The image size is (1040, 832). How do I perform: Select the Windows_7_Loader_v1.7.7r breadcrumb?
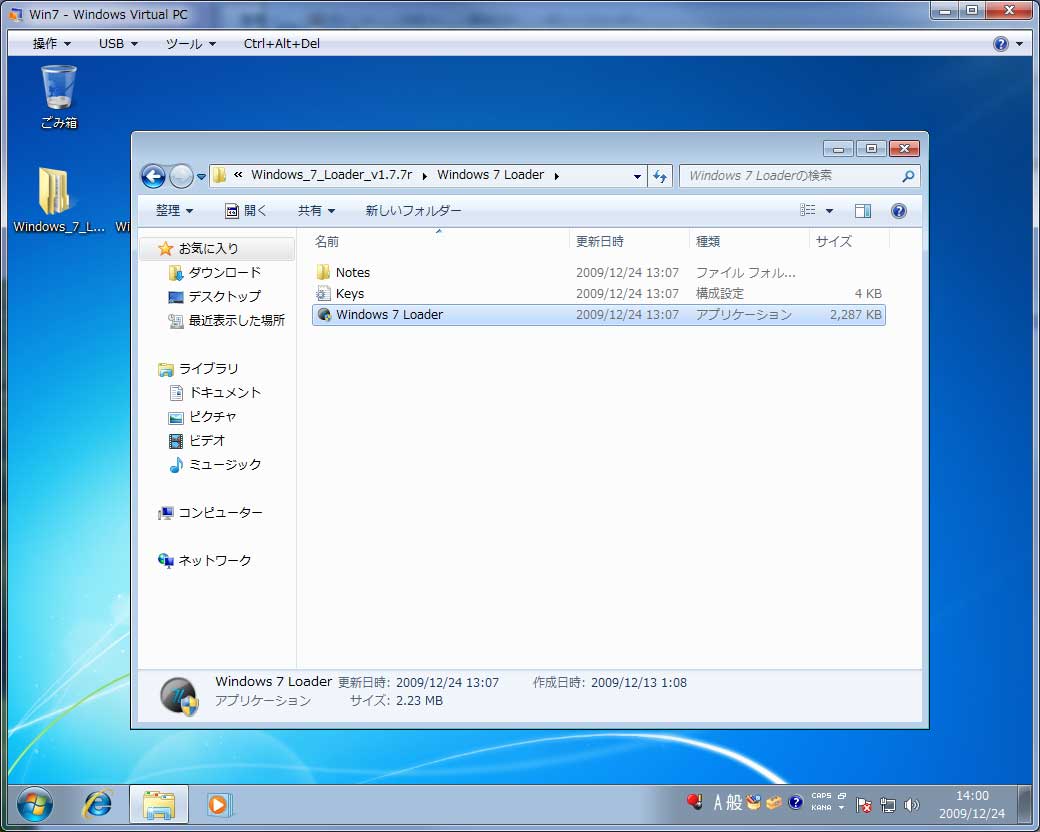[x=331, y=174]
